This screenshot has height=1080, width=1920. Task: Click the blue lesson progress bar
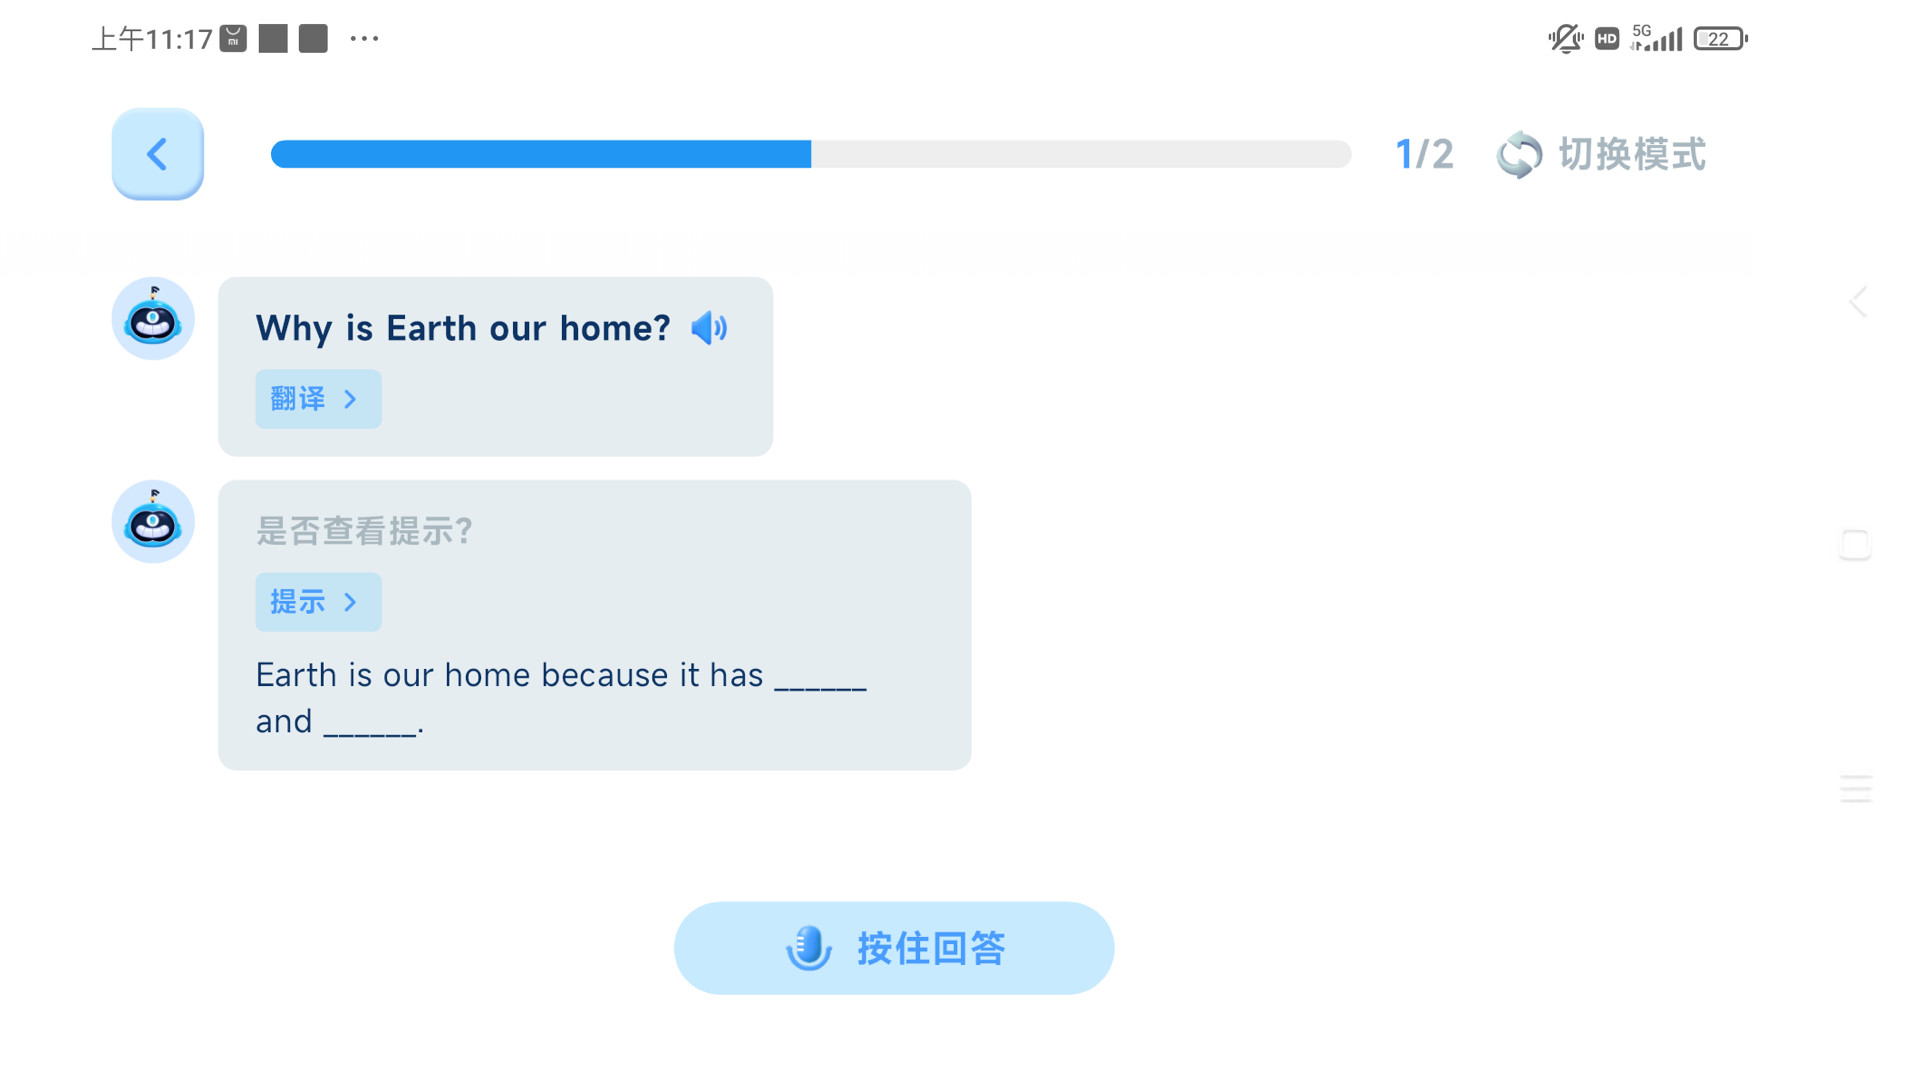pos(811,154)
